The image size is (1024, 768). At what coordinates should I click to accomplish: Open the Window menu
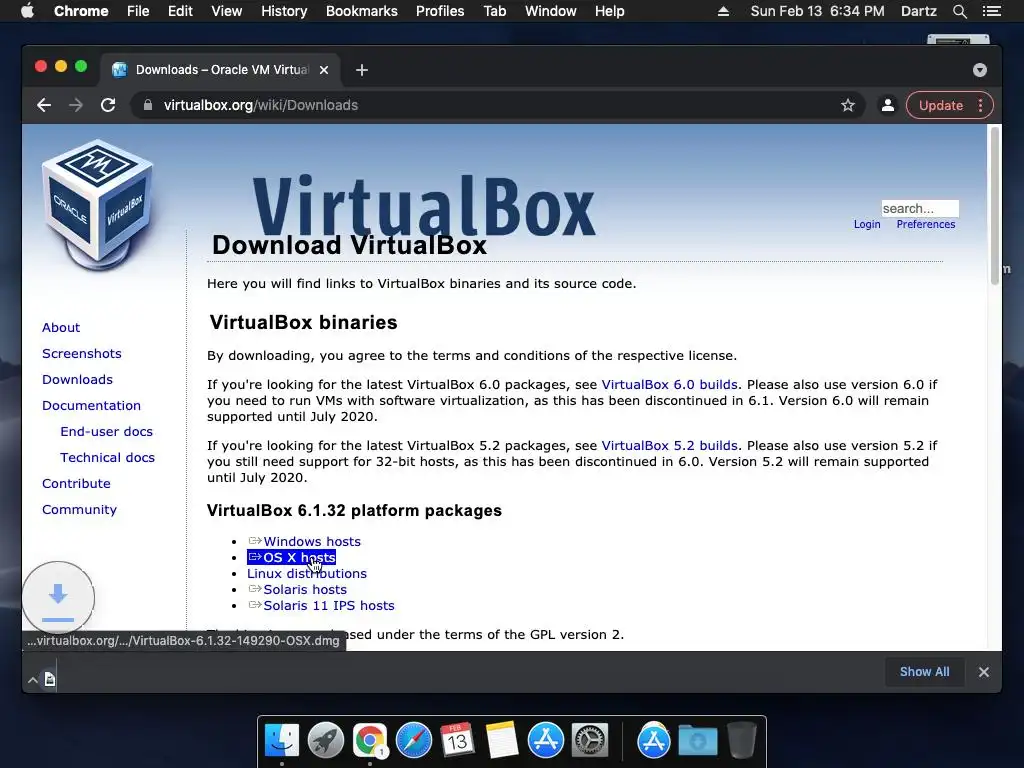pyautogui.click(x=551, y=11)
